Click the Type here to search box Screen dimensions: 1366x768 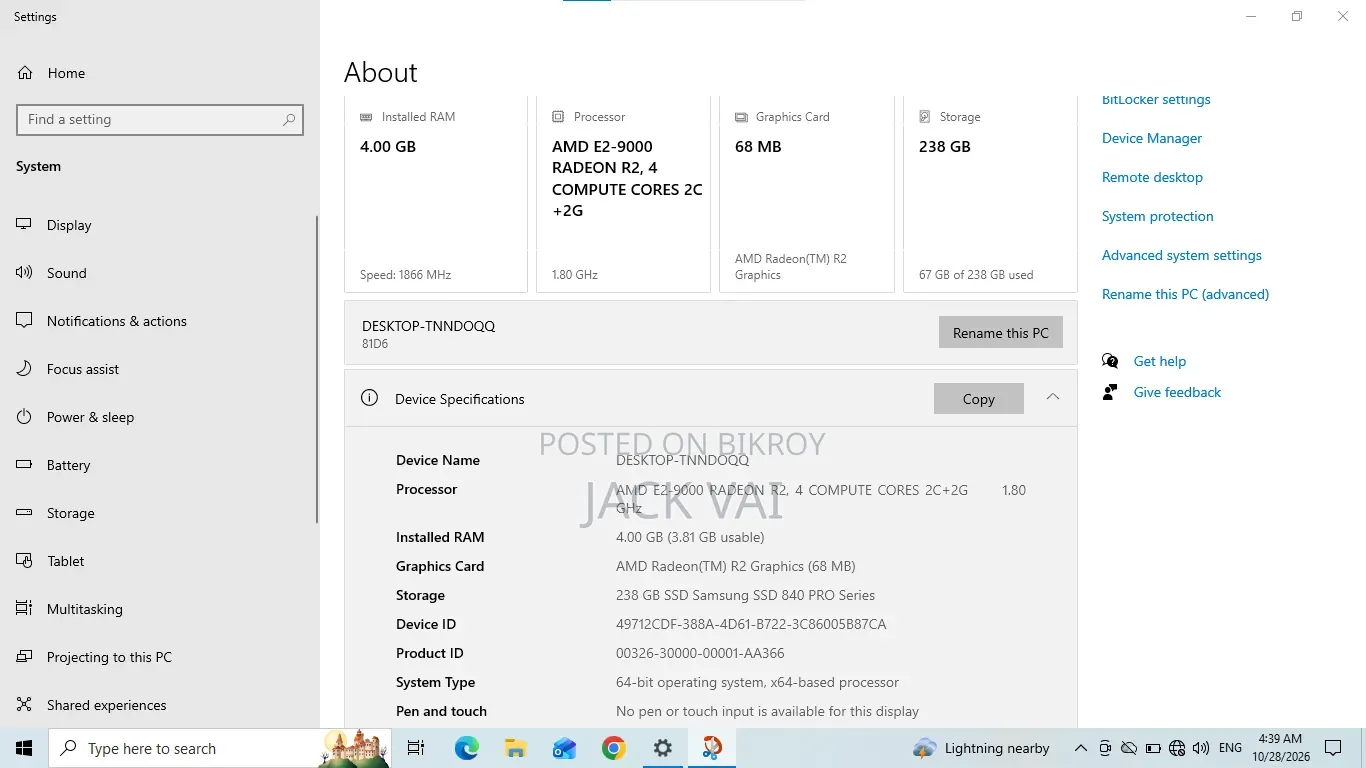[219, 748]
